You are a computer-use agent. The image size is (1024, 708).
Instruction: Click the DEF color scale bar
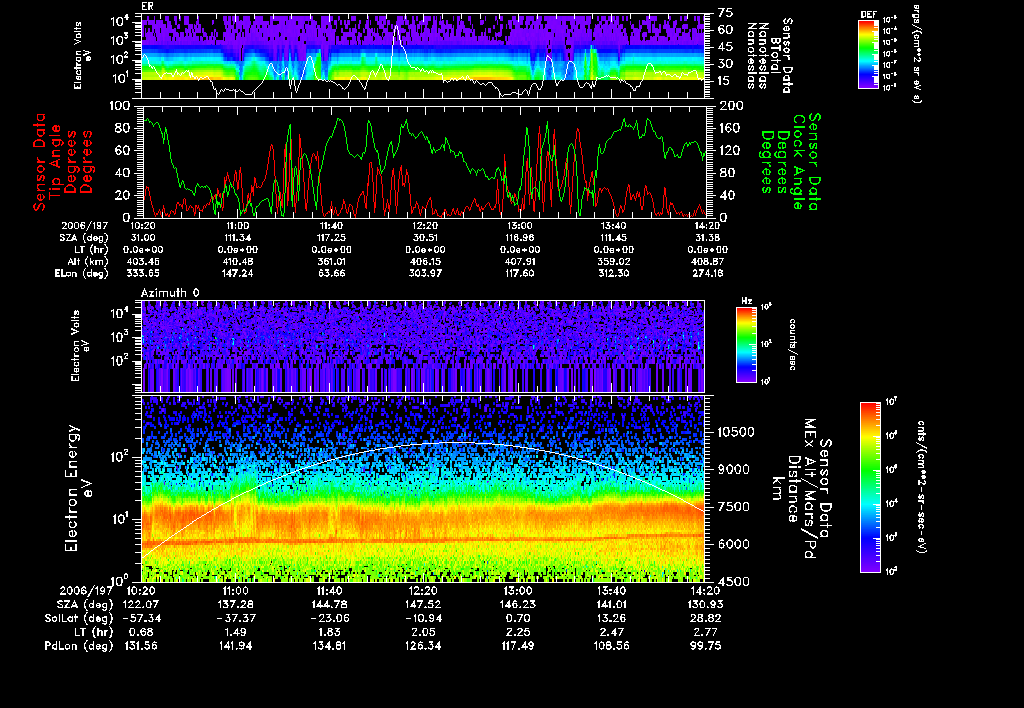pos(868,54)
